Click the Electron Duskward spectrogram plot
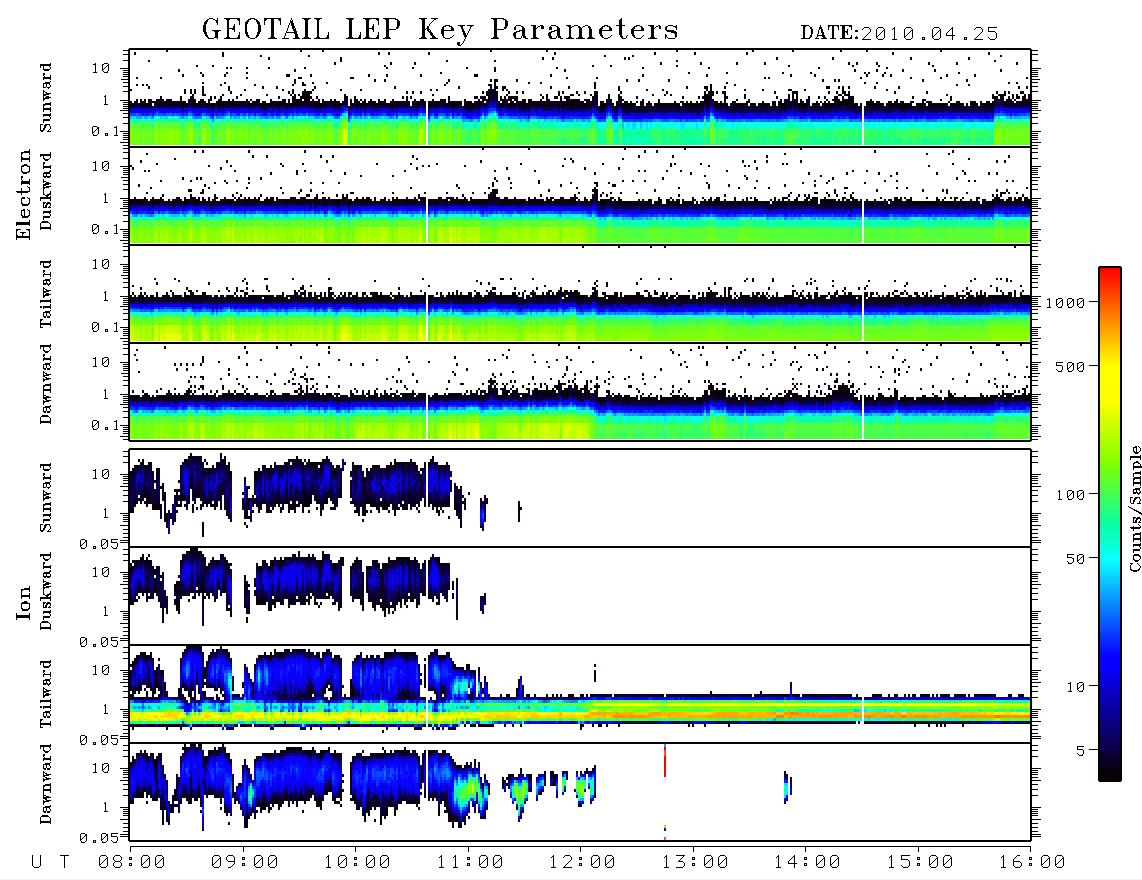Image resolution: width=1142 pixels, height=880 pixels. 580,195
